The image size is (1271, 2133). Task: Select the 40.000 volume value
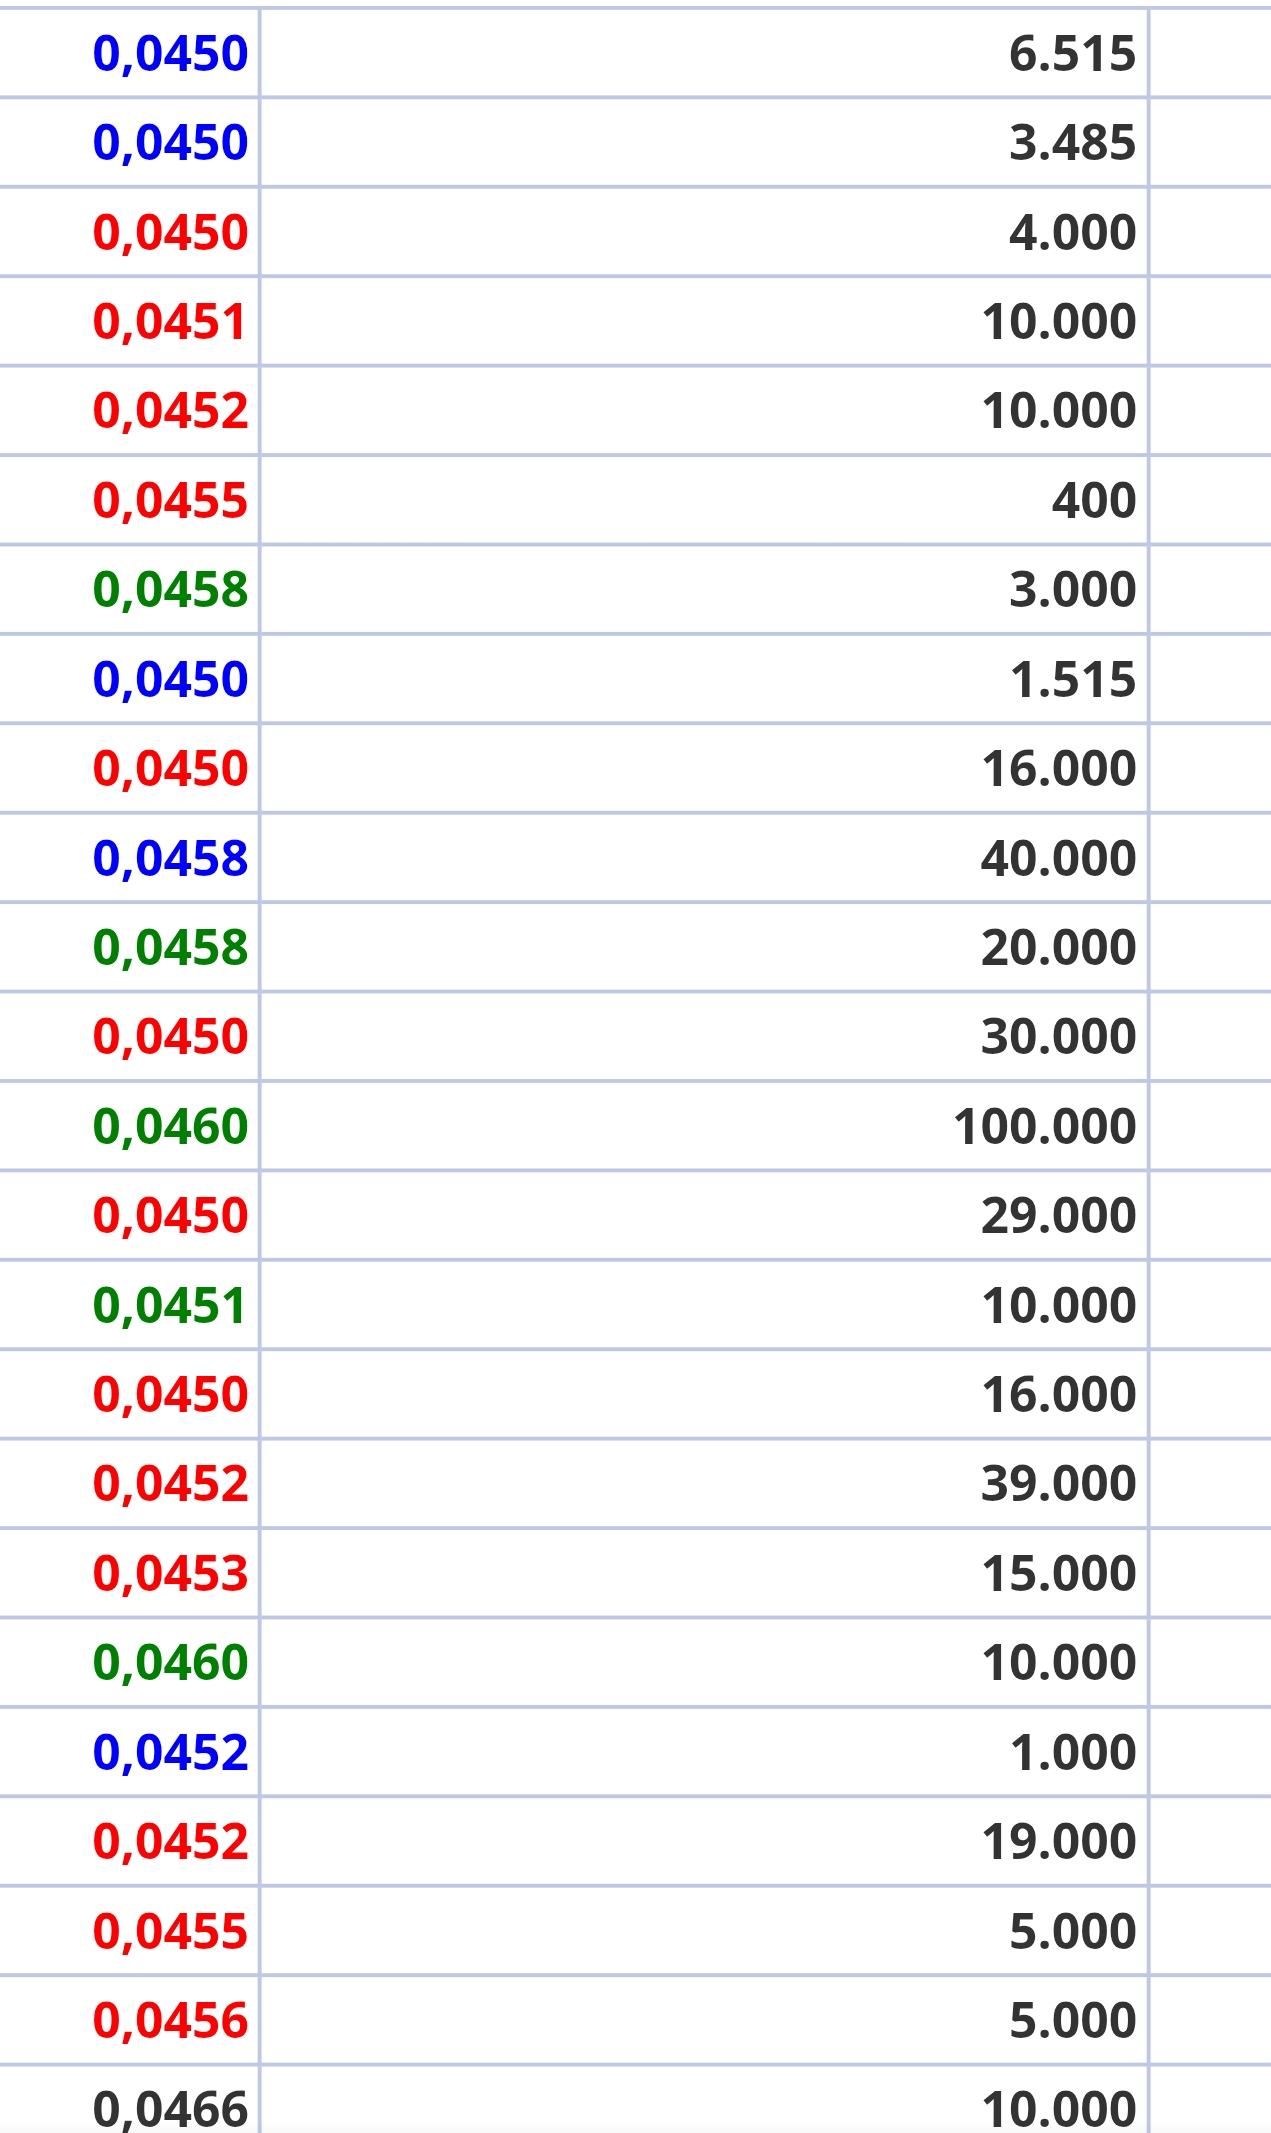coord(1058,859)
